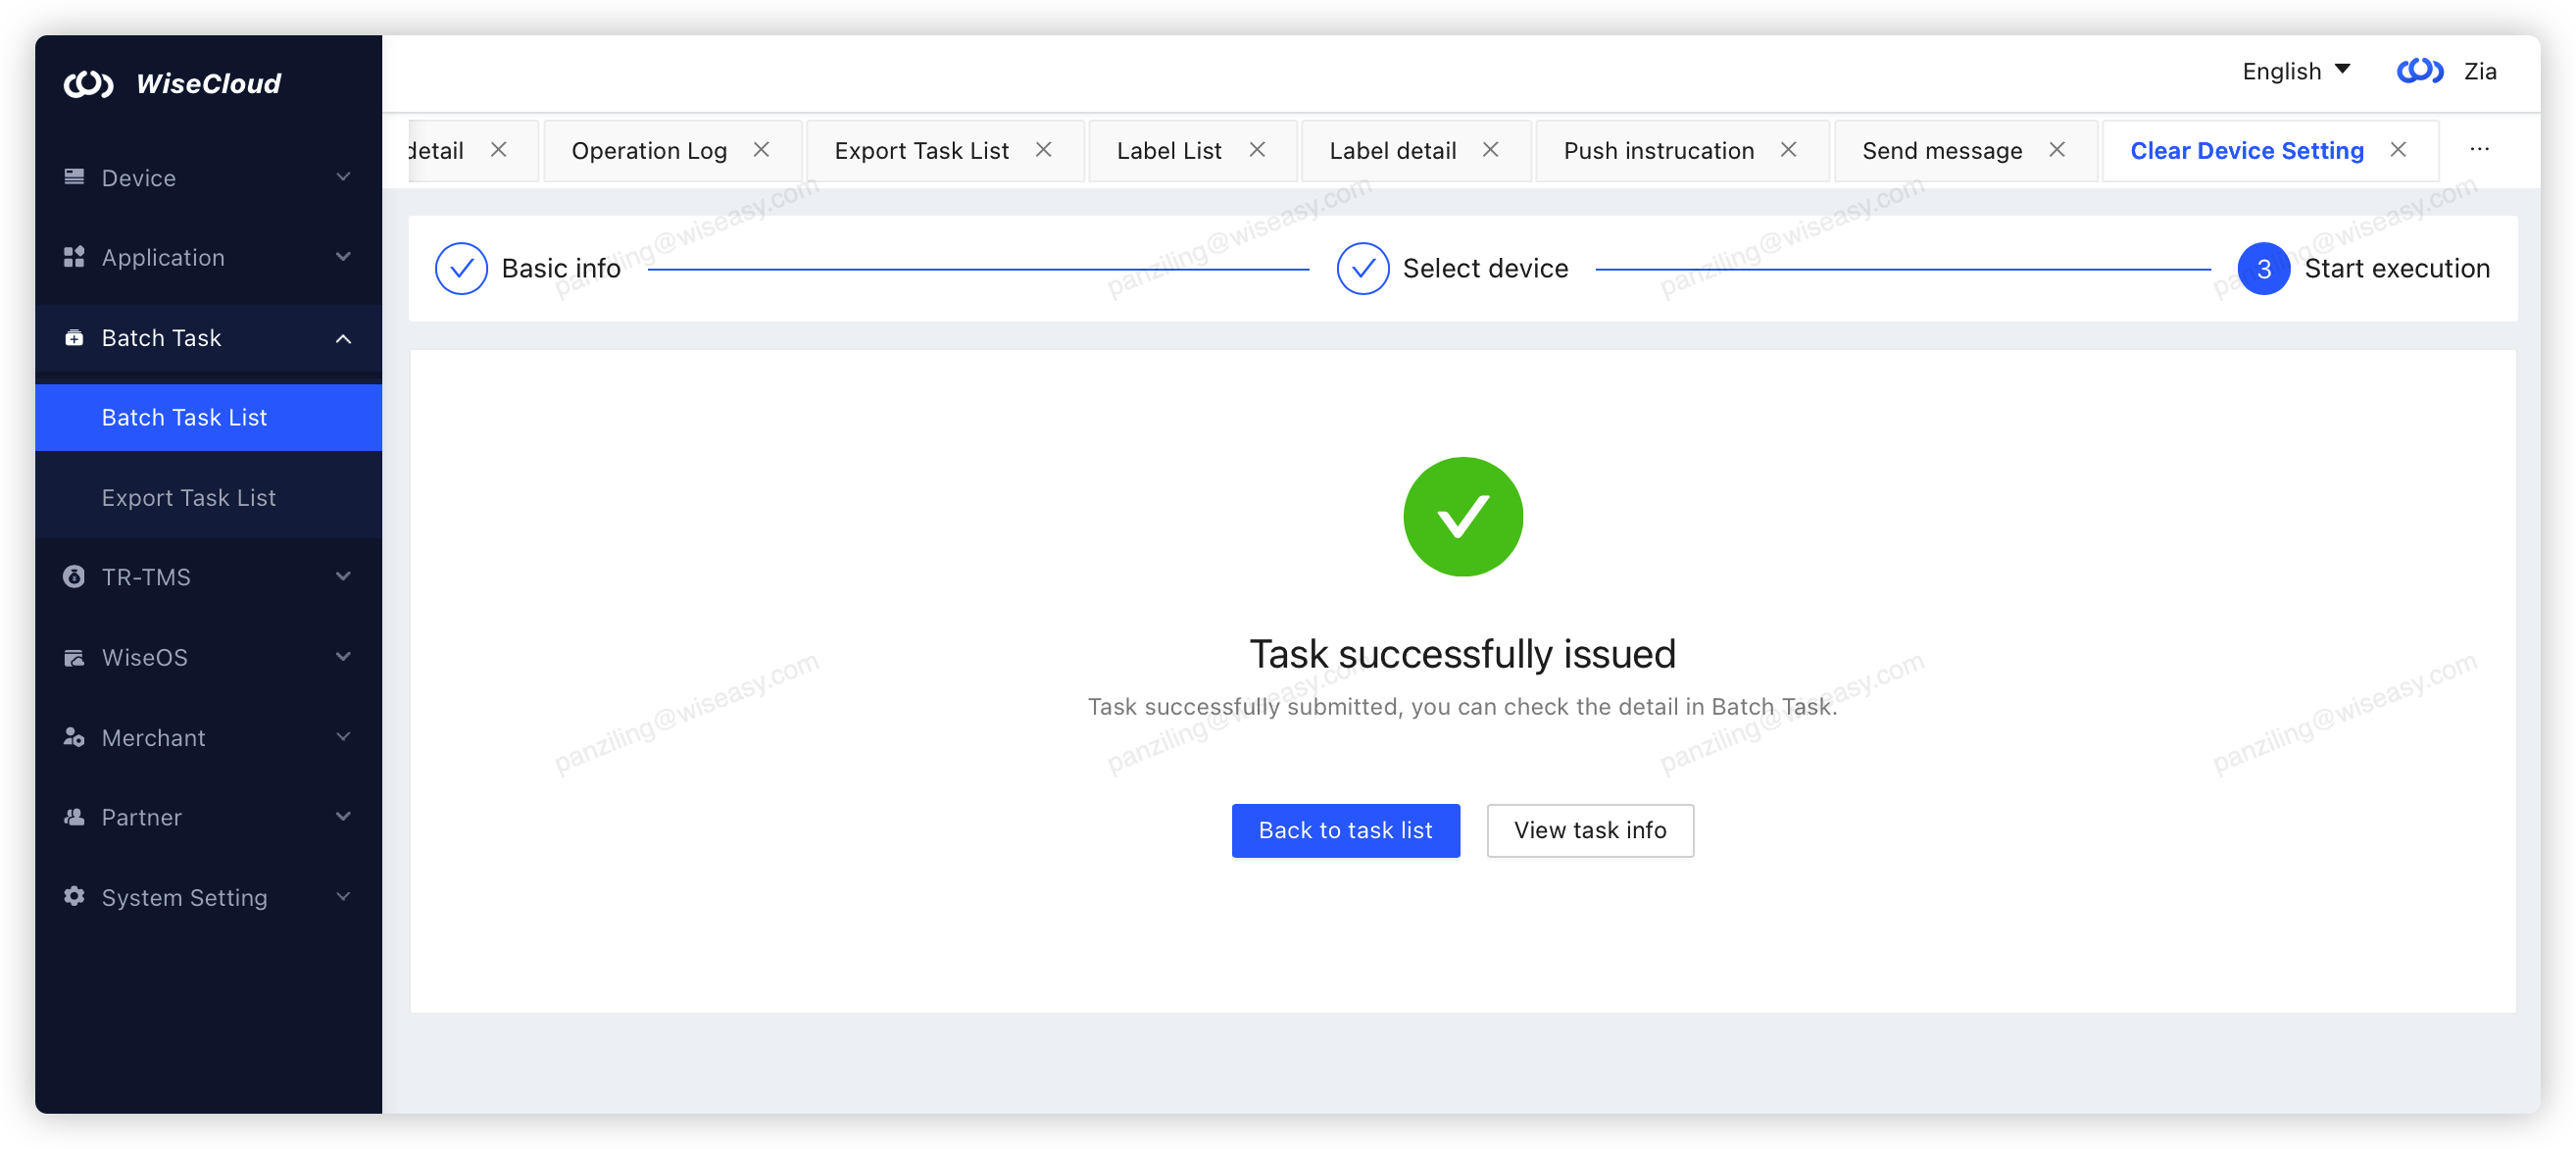
Task: Click the TR-TMS sidebar icon
Action: point(74,577)
